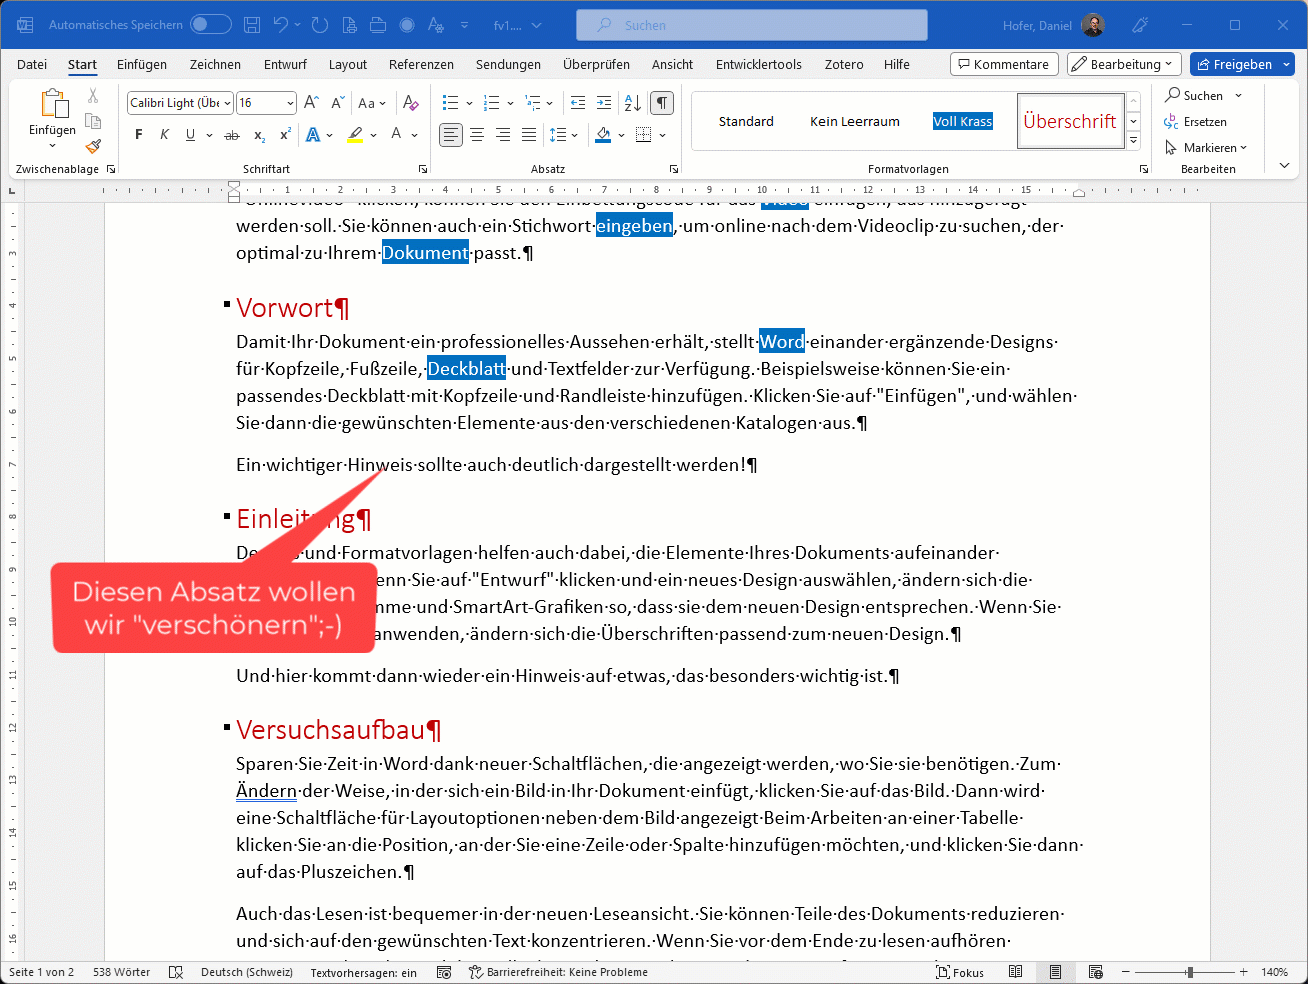Increase indent of the paragraph

pyautogui.click(x=604, y=103)
